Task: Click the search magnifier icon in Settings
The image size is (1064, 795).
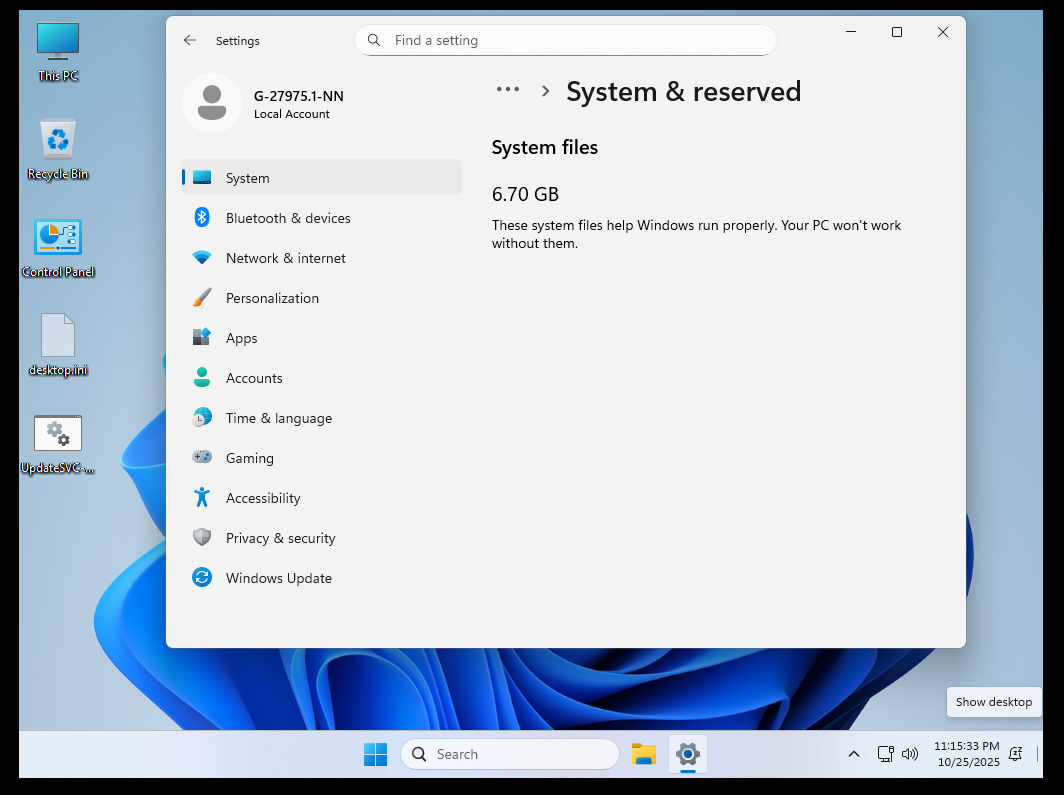Action: coord(374,40)
